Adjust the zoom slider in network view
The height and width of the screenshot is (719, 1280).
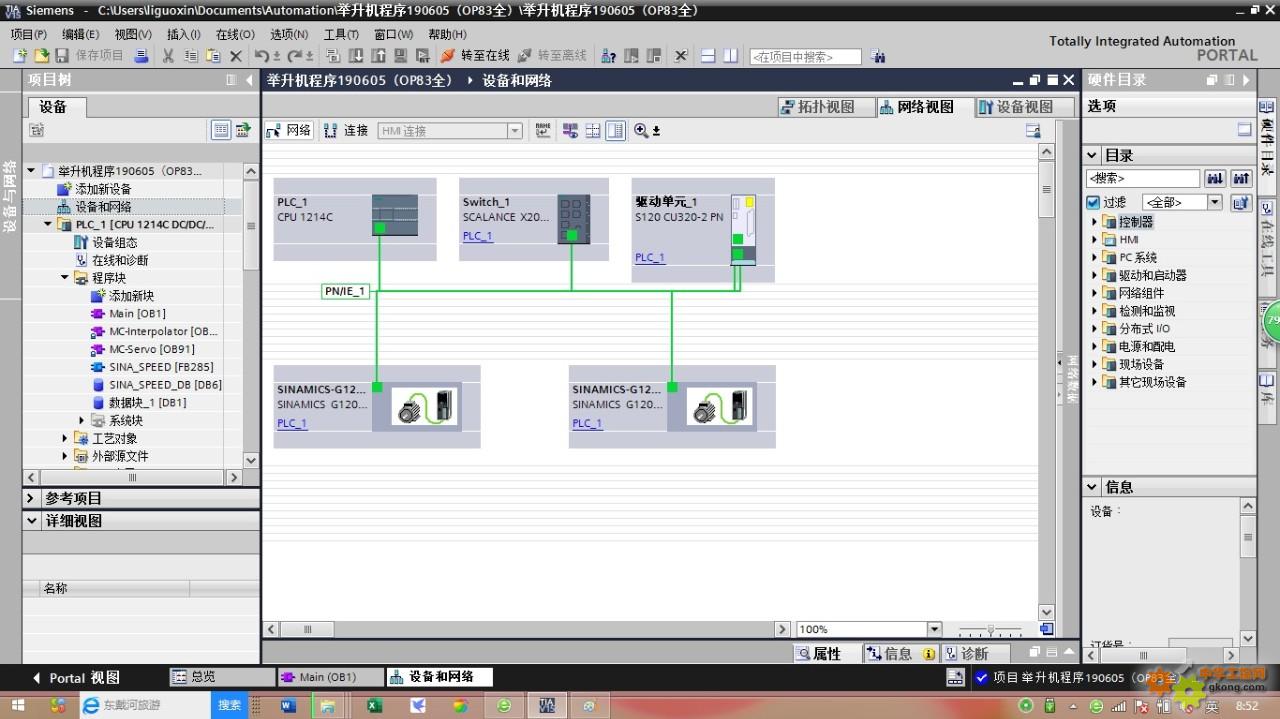pos(990,629)
